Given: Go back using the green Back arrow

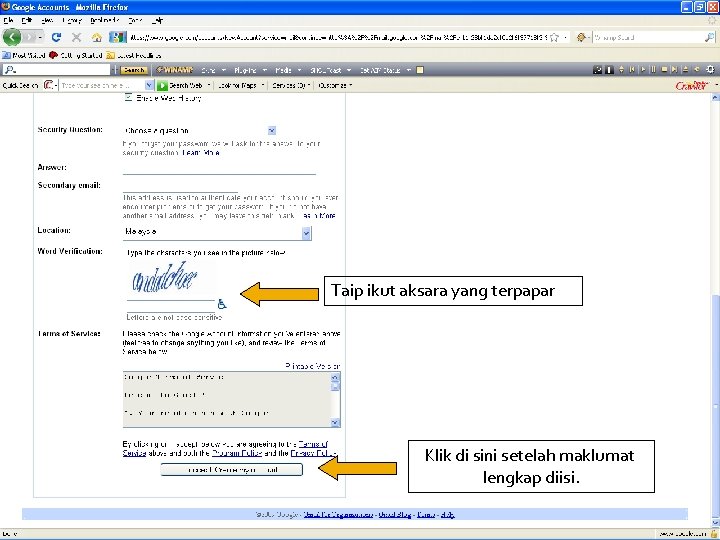Looking at the screenshot, I should coord(12,37).
